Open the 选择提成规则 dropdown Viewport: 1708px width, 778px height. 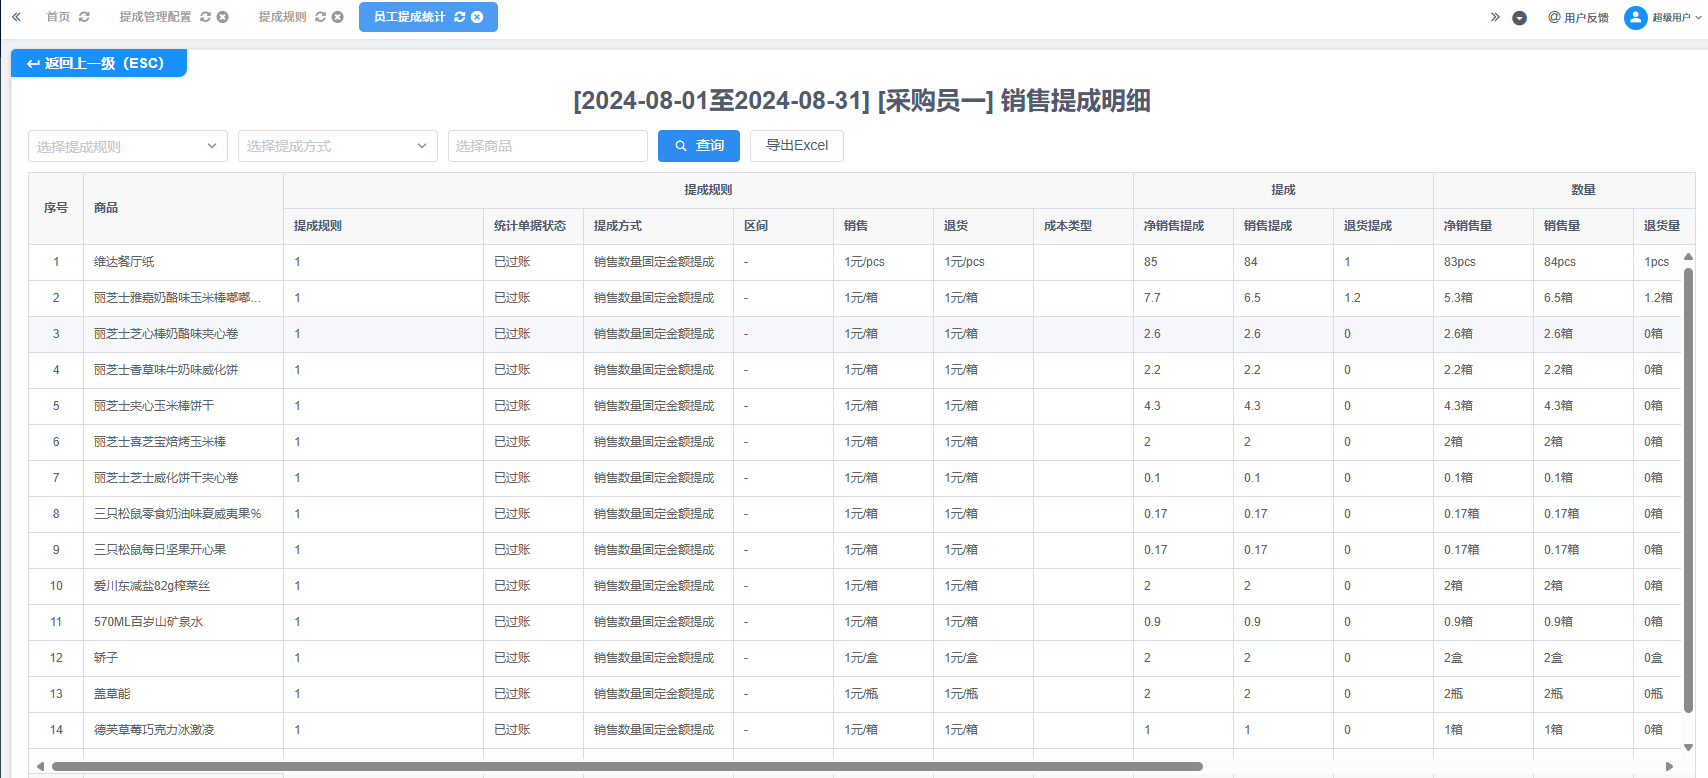pyautogui.click(x=128, y=146)
